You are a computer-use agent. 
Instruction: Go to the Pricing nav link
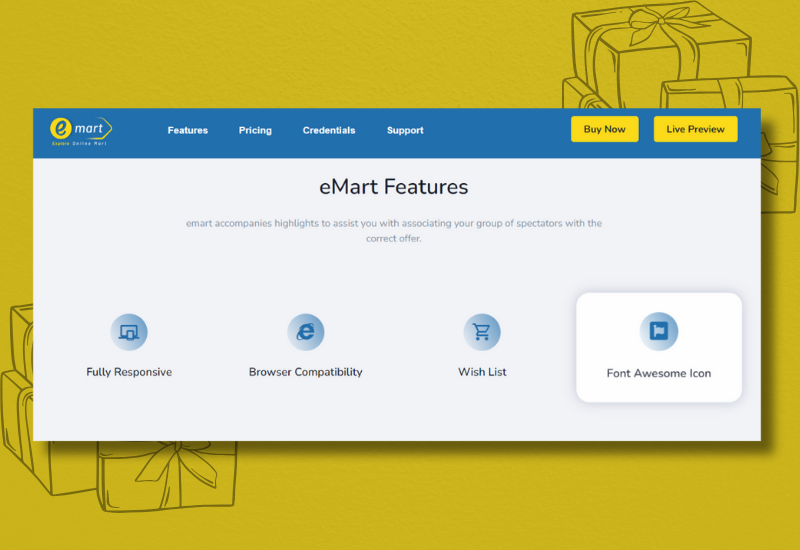tap(255, 130)
